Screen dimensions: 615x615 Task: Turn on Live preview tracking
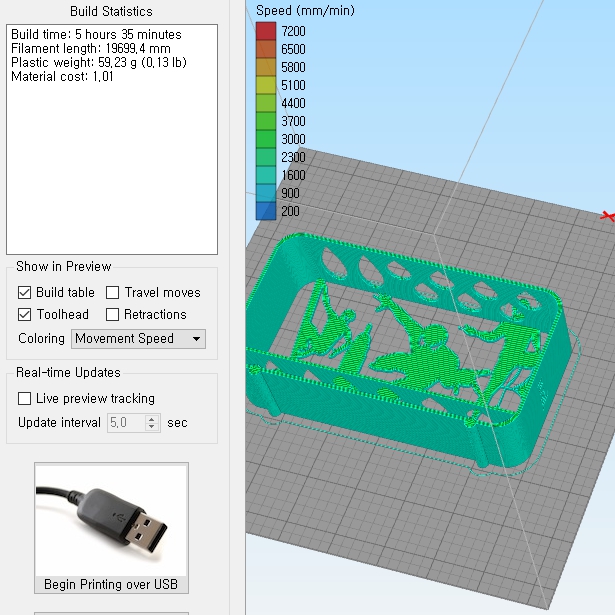pos(24,398)
